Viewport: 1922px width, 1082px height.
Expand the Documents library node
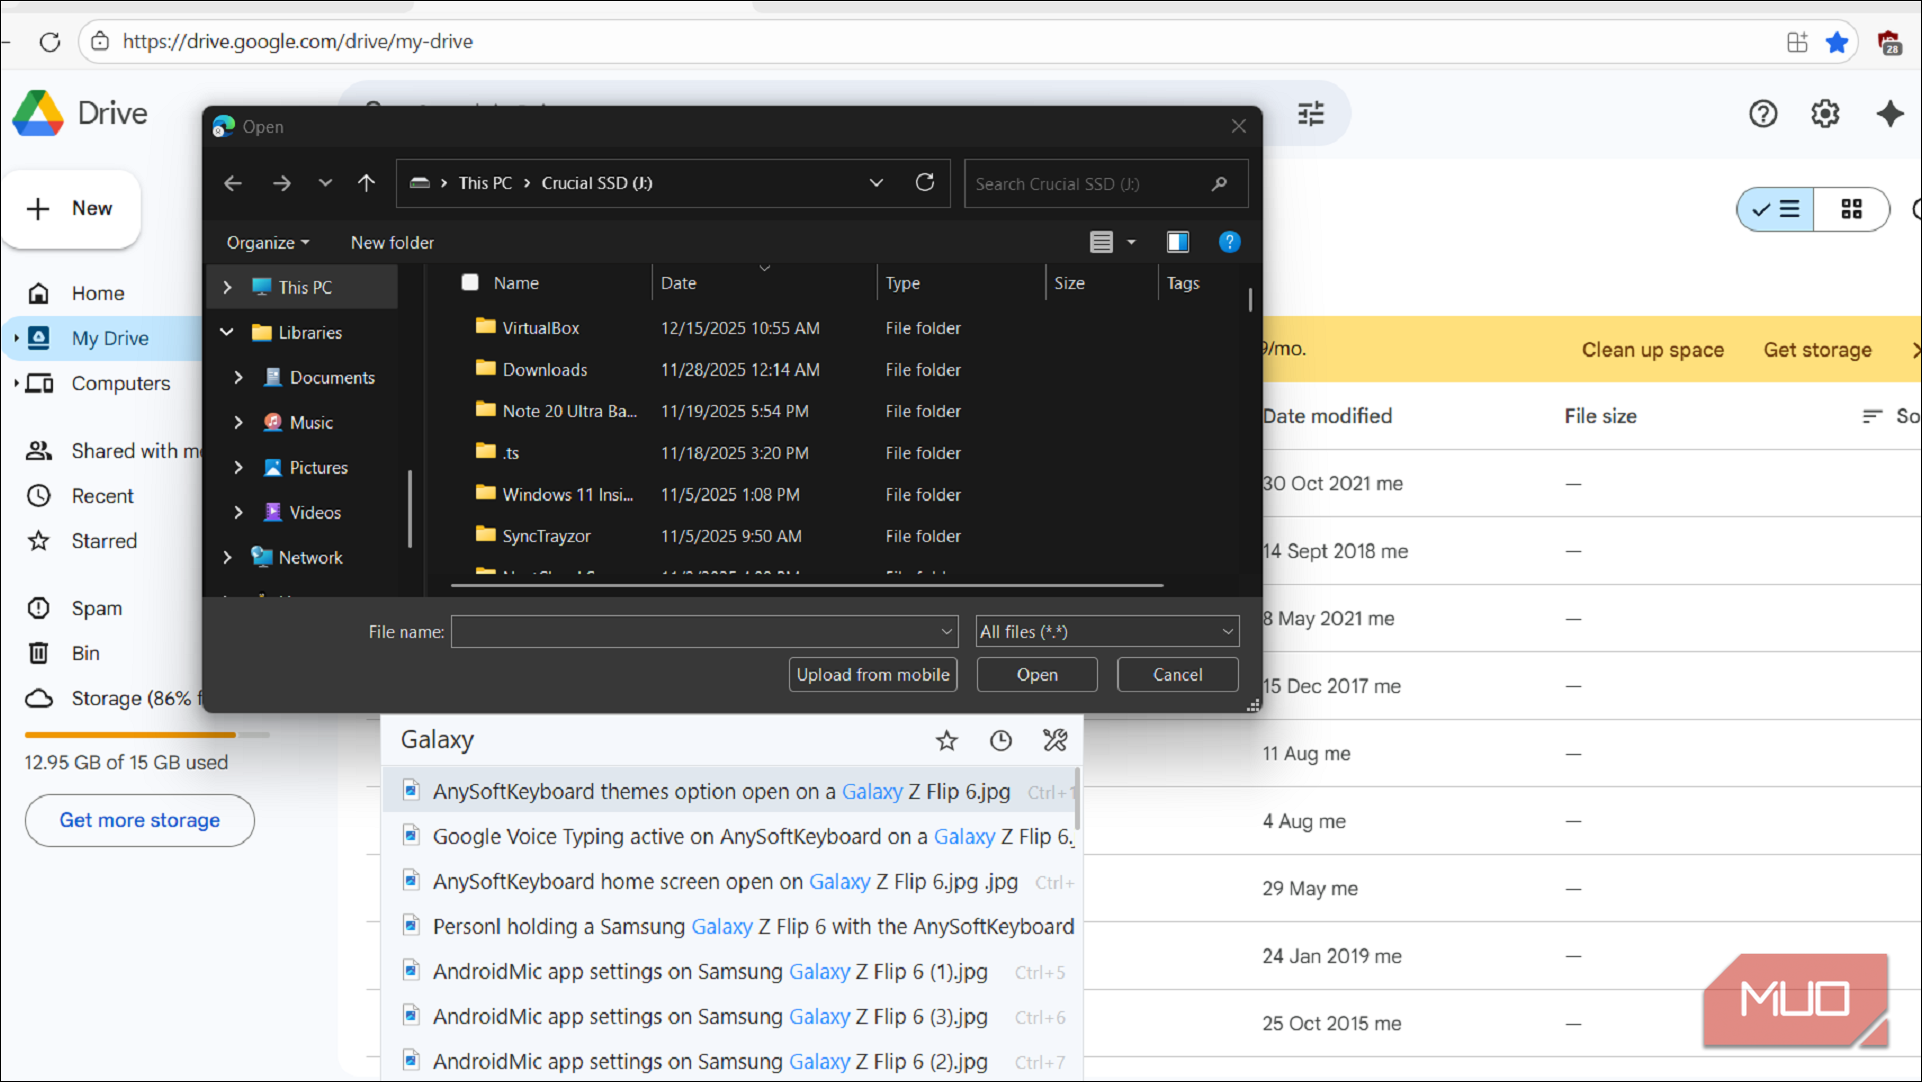[x=238, y=377]
